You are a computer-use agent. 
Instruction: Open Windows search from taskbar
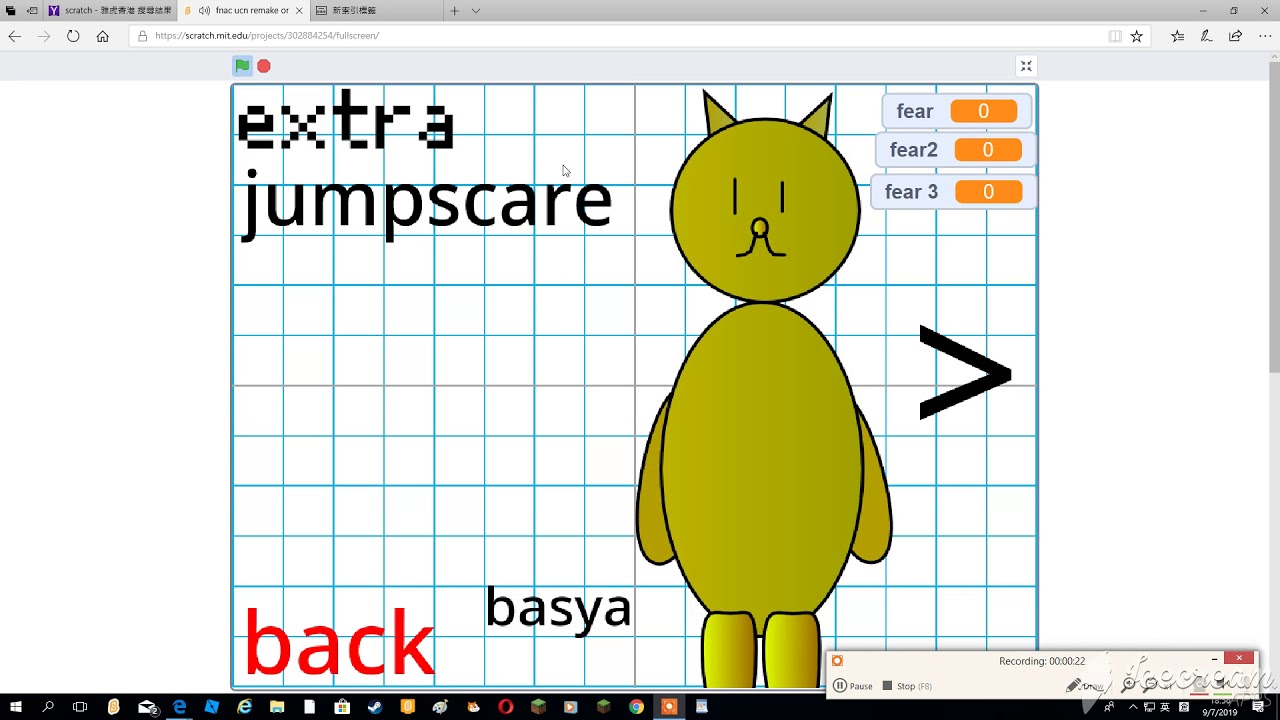pyautogui.click(x=48, y=707)
